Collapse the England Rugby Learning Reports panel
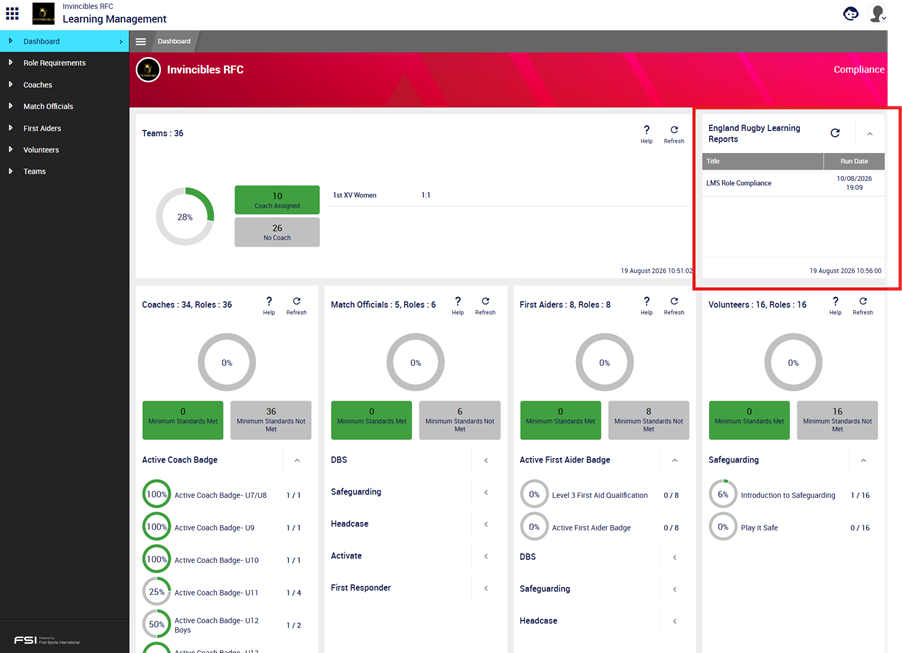902x653 pixels. [870, 133]
